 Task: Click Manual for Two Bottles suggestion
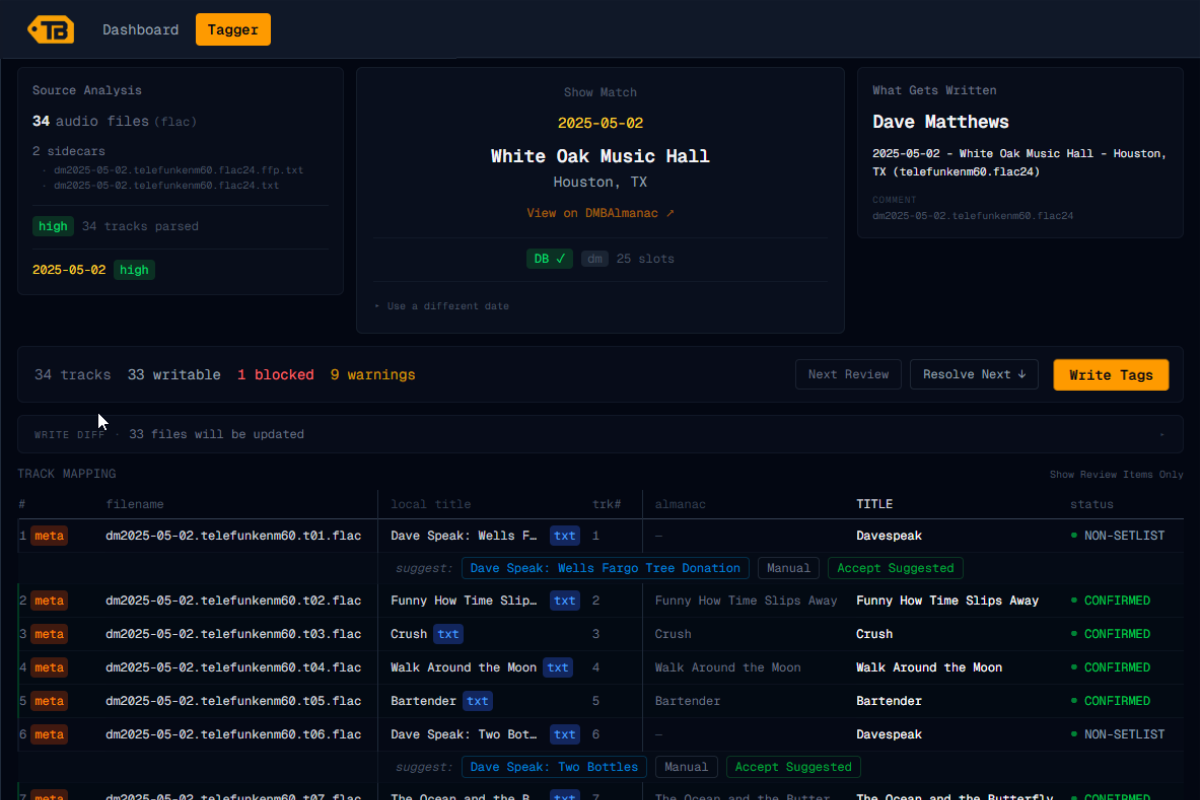point(686,767)
